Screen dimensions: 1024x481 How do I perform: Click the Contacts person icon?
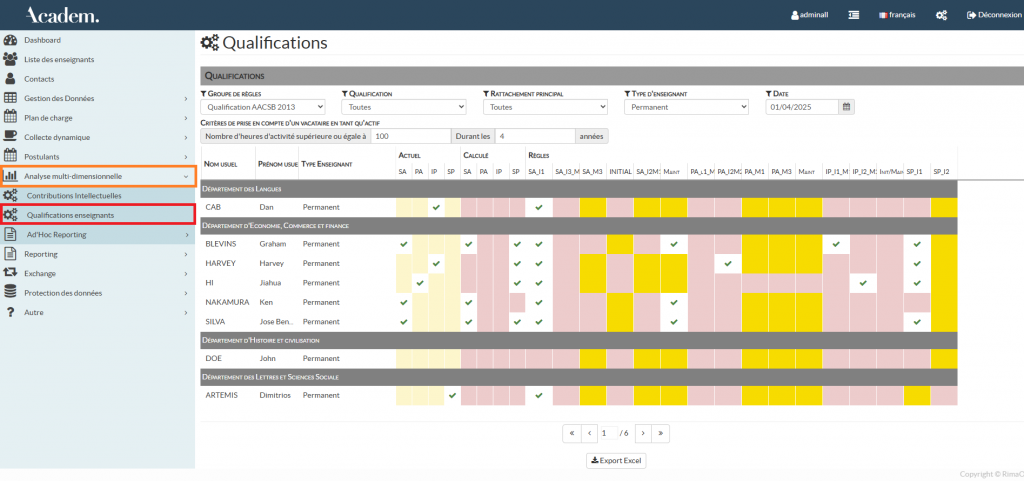tap(11, 78)
